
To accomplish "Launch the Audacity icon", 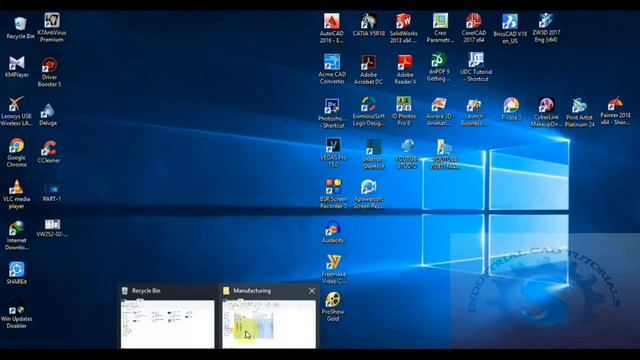I will (x=333, y=232).
